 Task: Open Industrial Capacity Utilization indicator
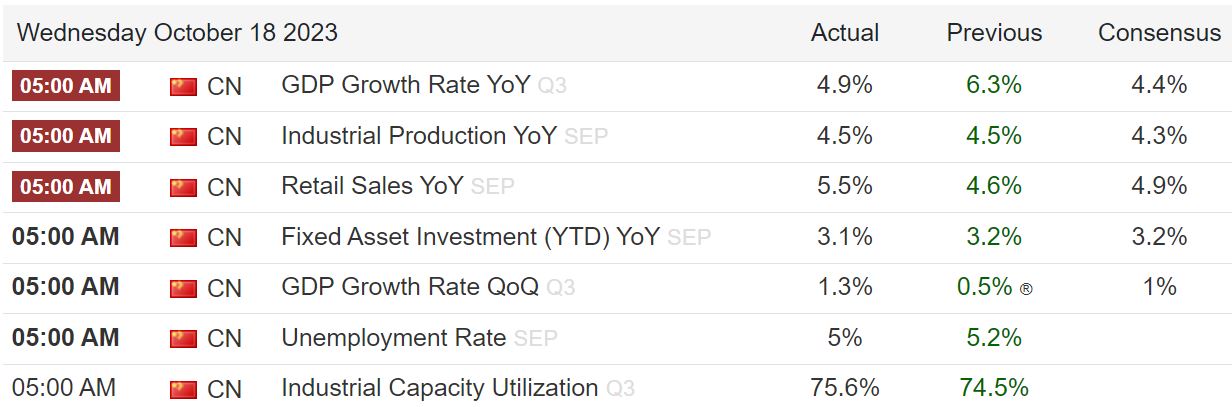pos(440,387)
